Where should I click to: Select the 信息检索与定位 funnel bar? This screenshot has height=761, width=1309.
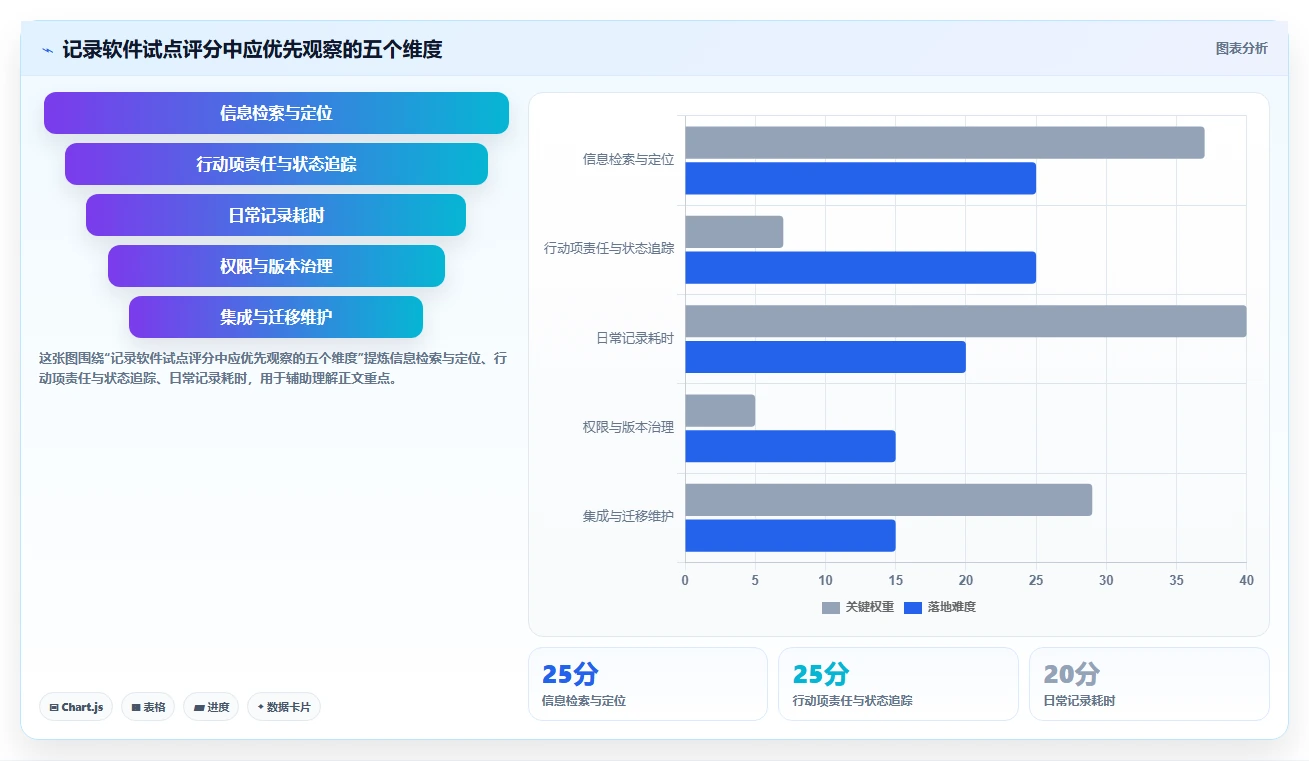(276, 113)
